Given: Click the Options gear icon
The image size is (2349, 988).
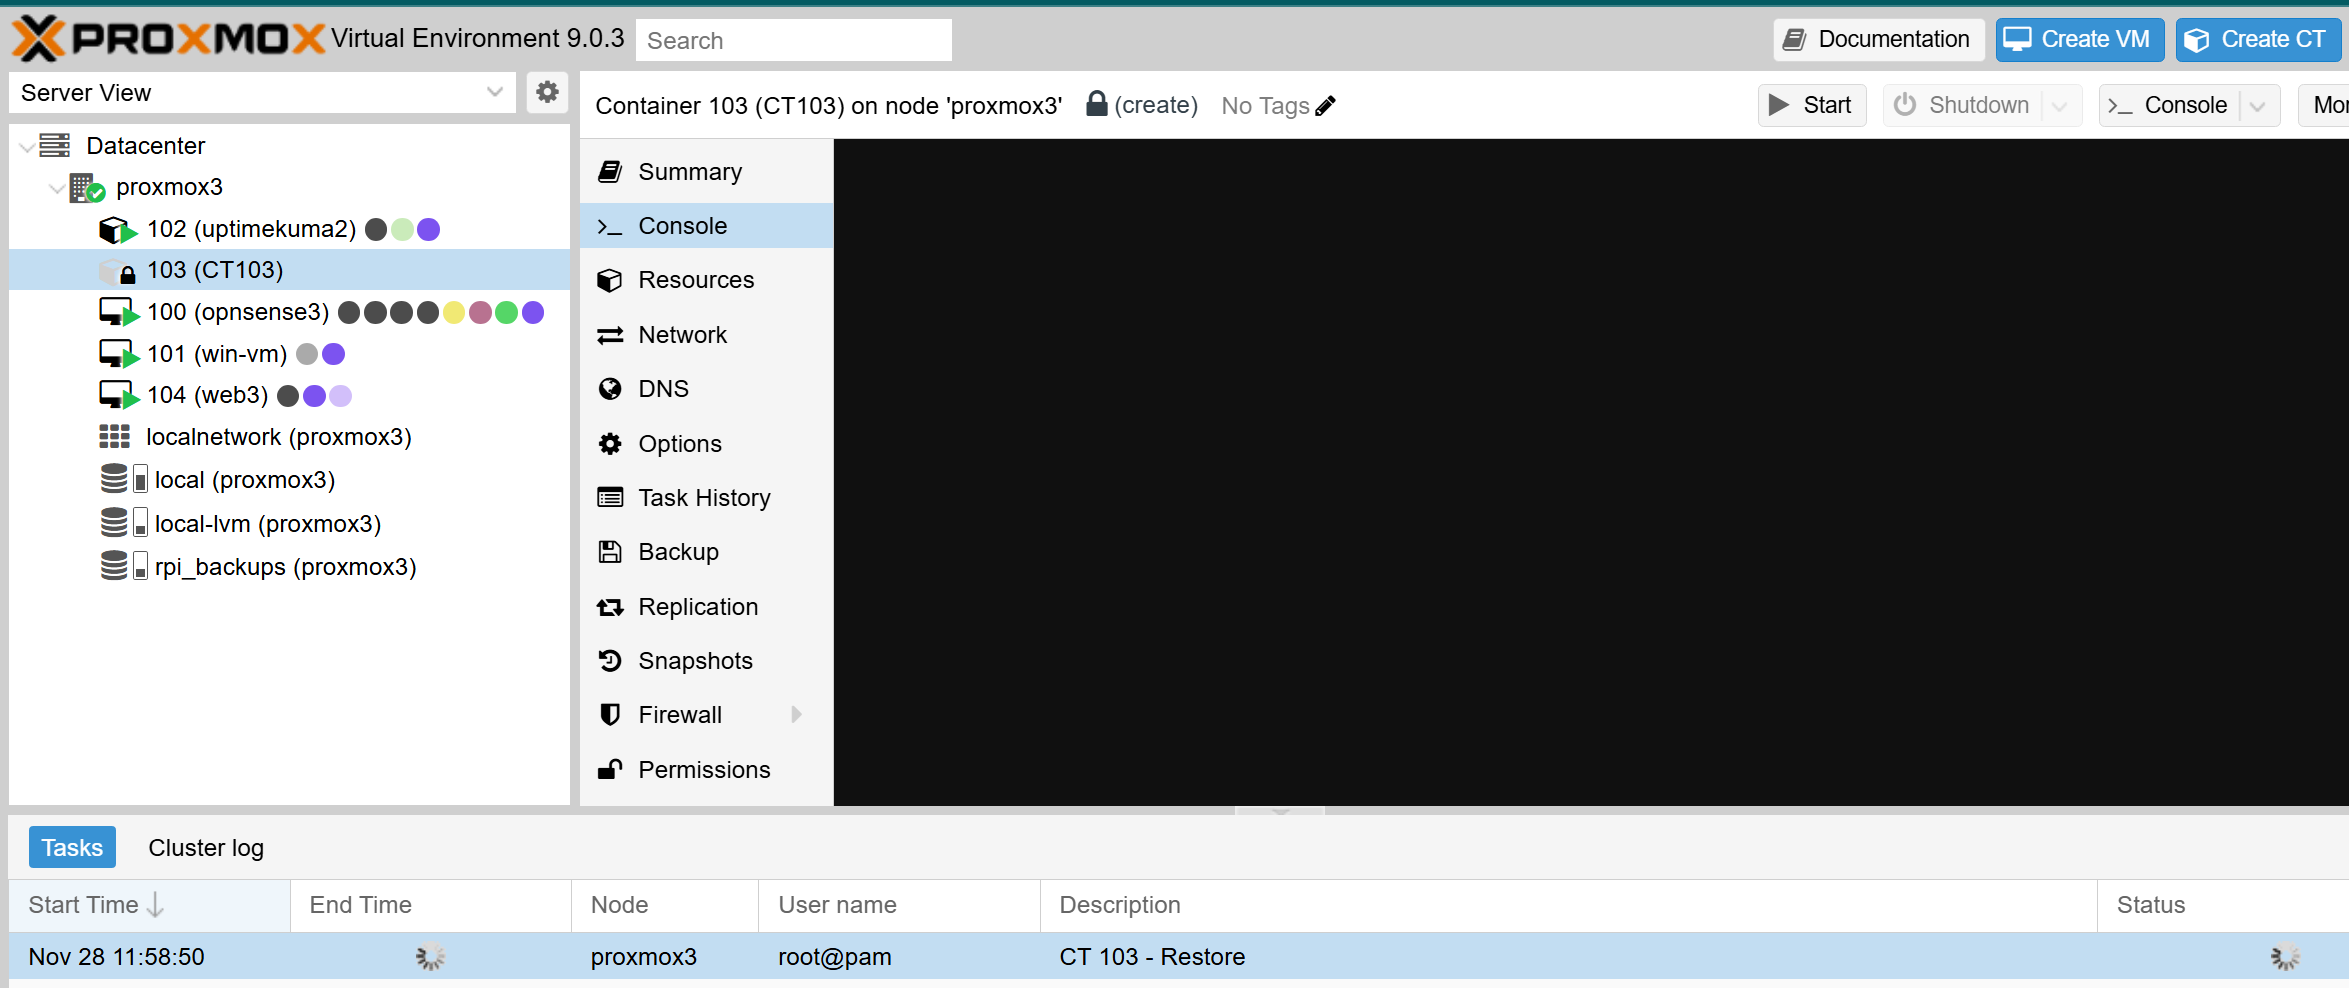Looking at the screenshot, I should [610, 444].
